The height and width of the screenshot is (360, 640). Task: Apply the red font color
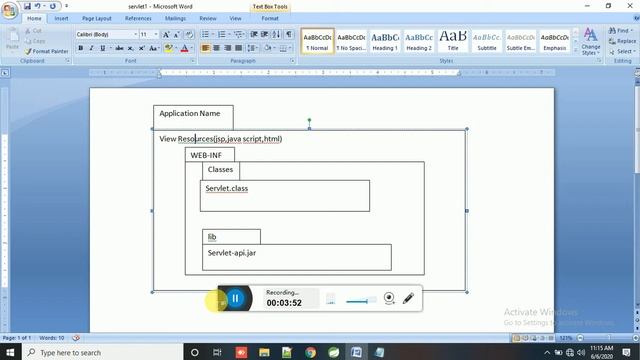184,48
